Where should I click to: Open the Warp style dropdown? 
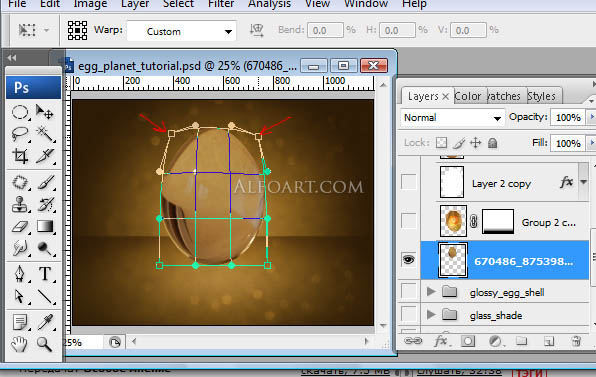(182, 31)
